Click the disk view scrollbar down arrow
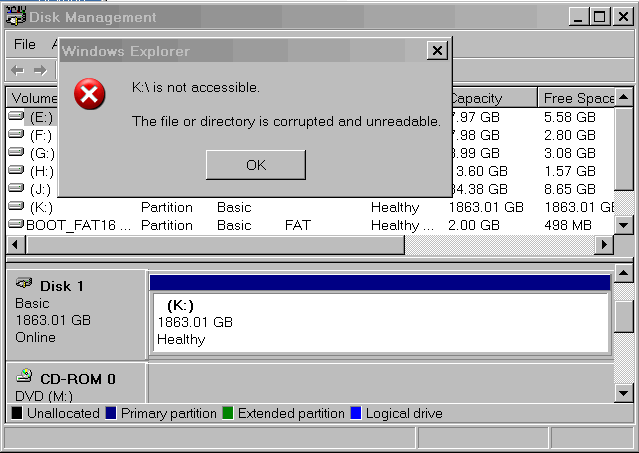 coord(624,394)
